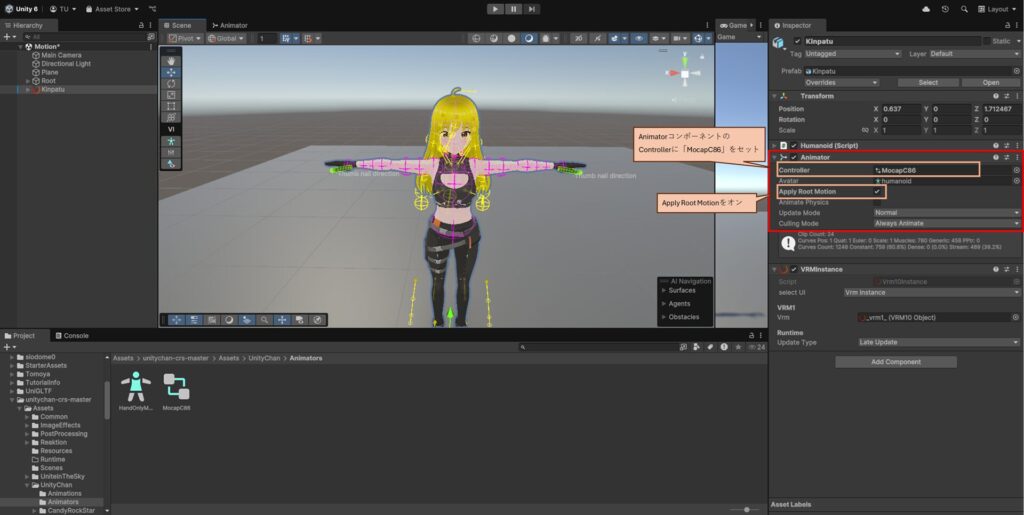Open the Tag dropdown showing Untagged
Image resolution: width=1024 pixels, height=515 pixels.
point(853,54)
